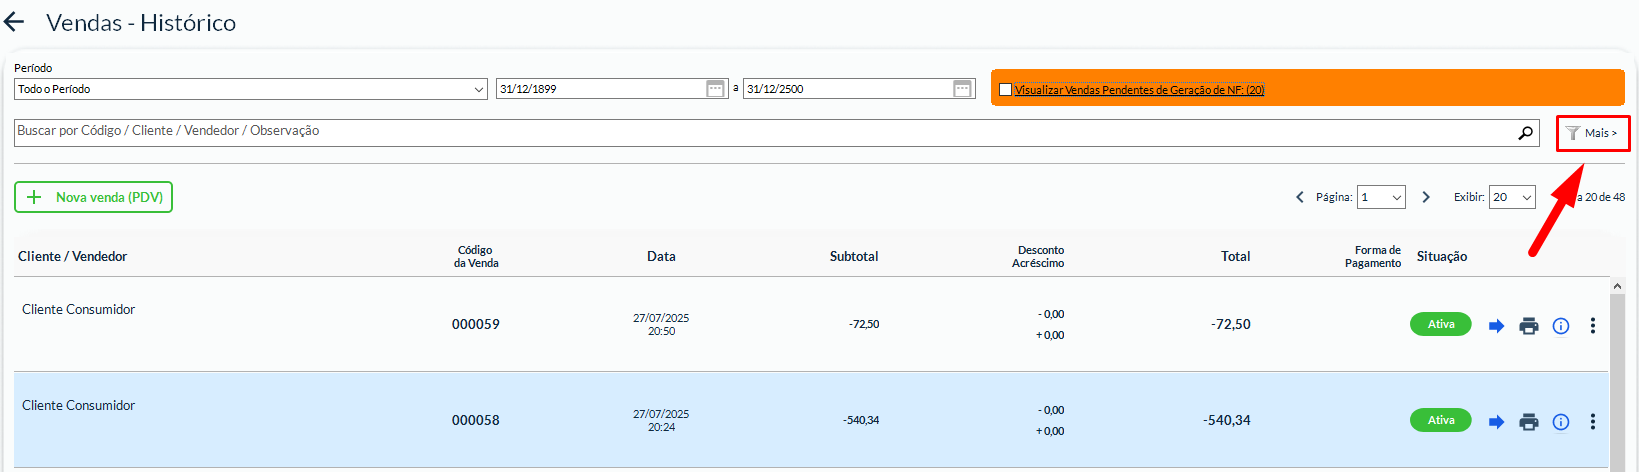Click the search magnifier icon
1639x472 pixels.
tap(1525, 132)
